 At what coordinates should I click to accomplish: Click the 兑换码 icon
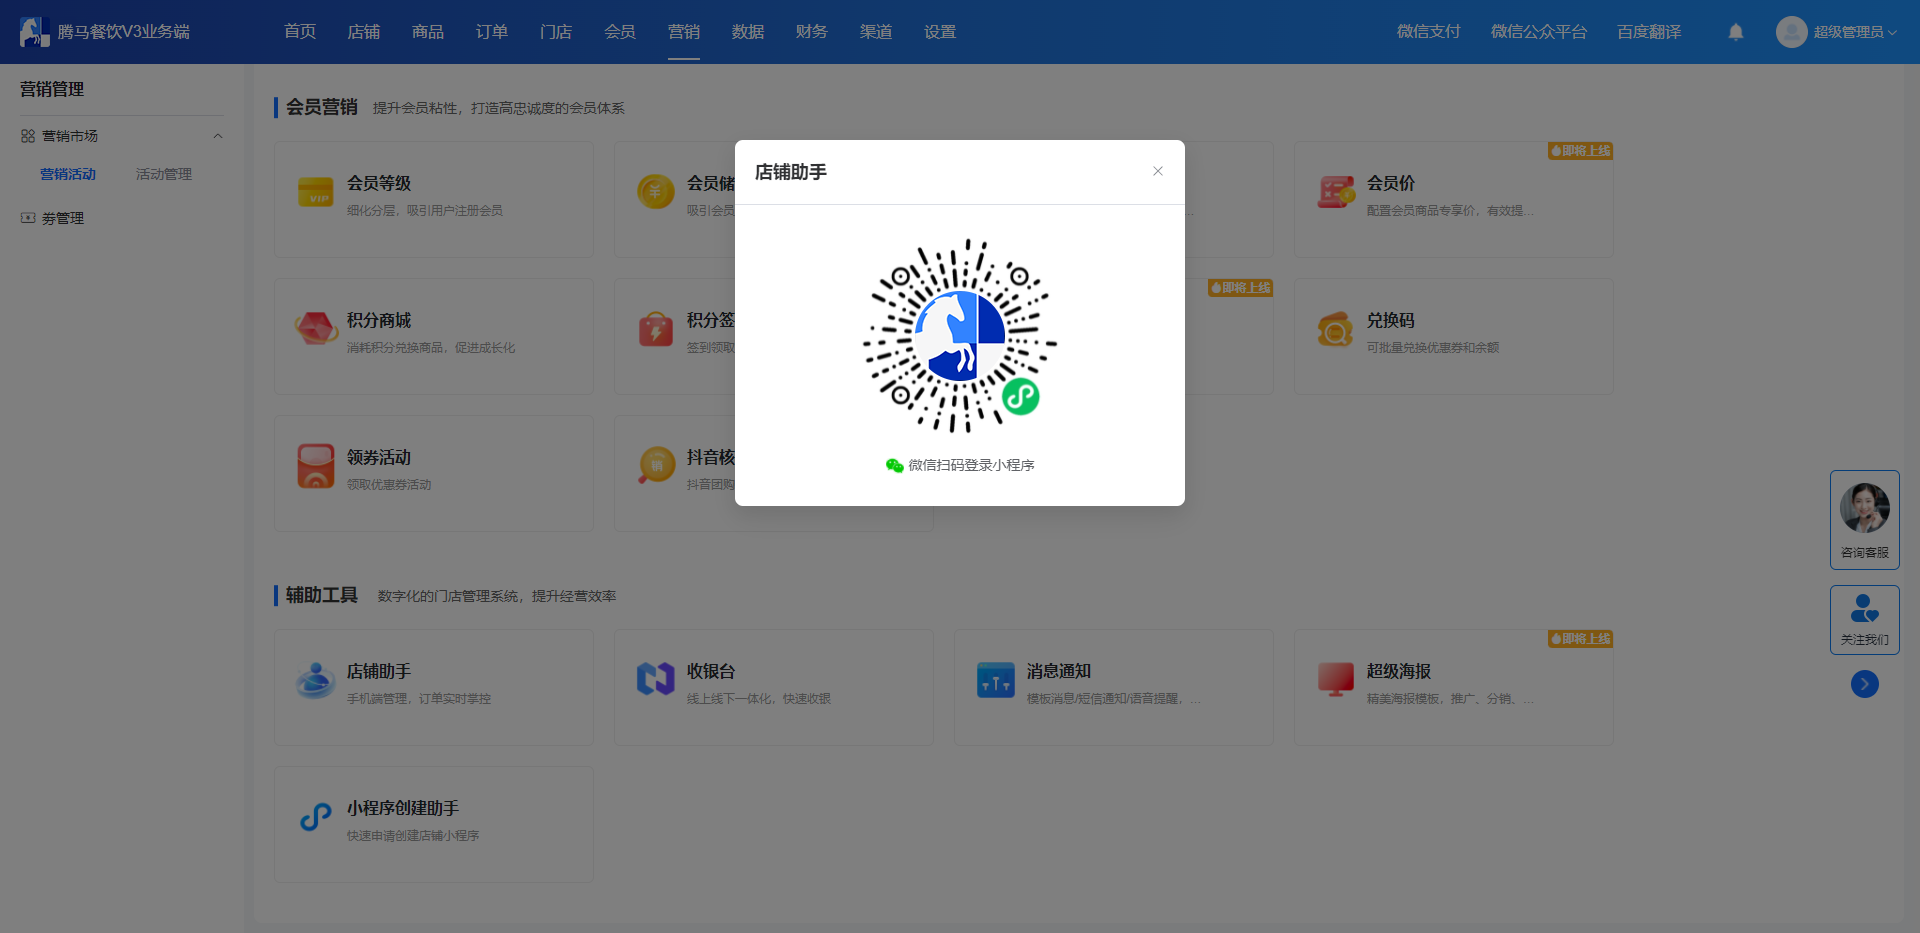pyautogui.click(x=1335, y=329)
